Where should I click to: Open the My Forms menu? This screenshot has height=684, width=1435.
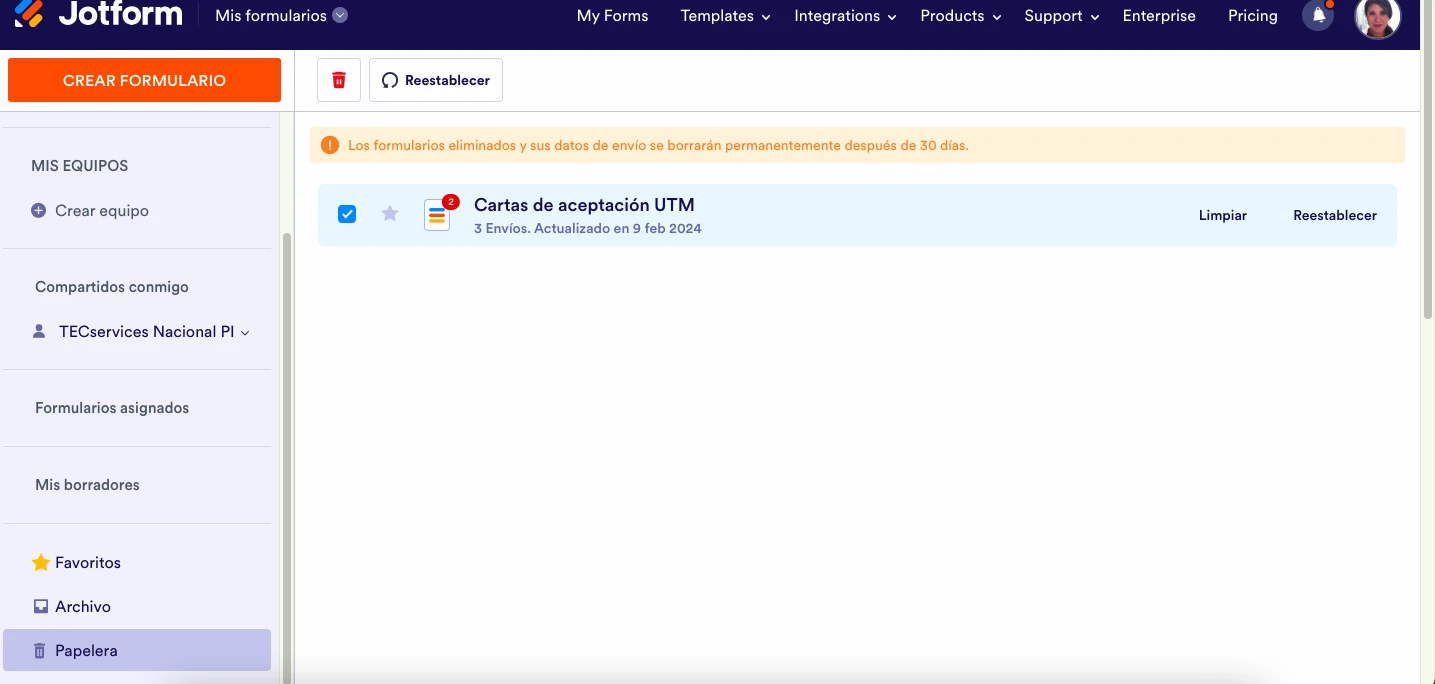(612, 16)
